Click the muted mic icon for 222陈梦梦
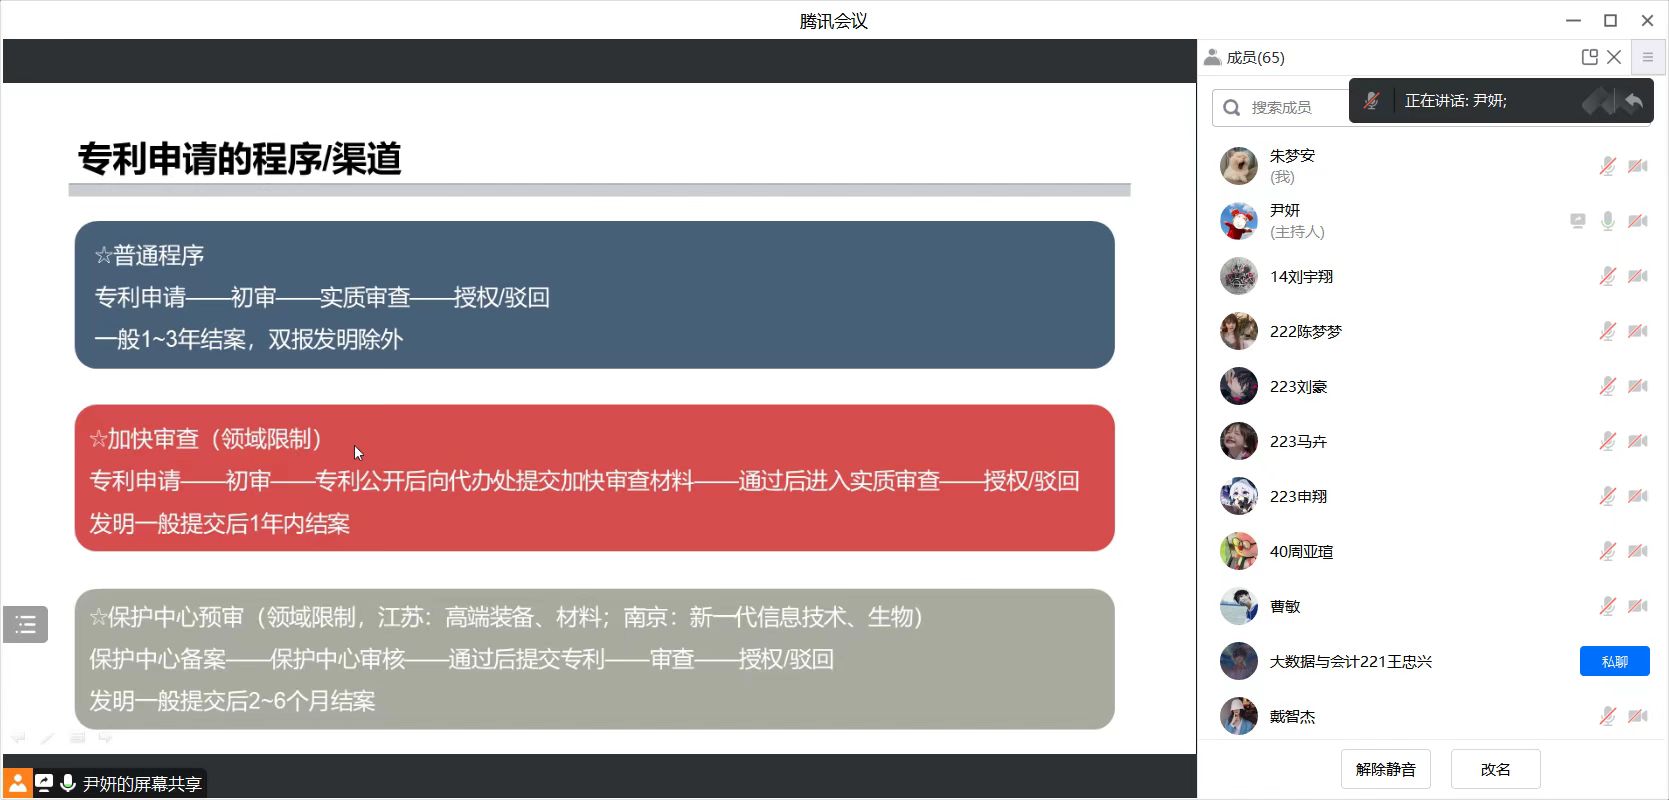The height and width of the screenshot is (800, 1669). [x=1607, y=331]
